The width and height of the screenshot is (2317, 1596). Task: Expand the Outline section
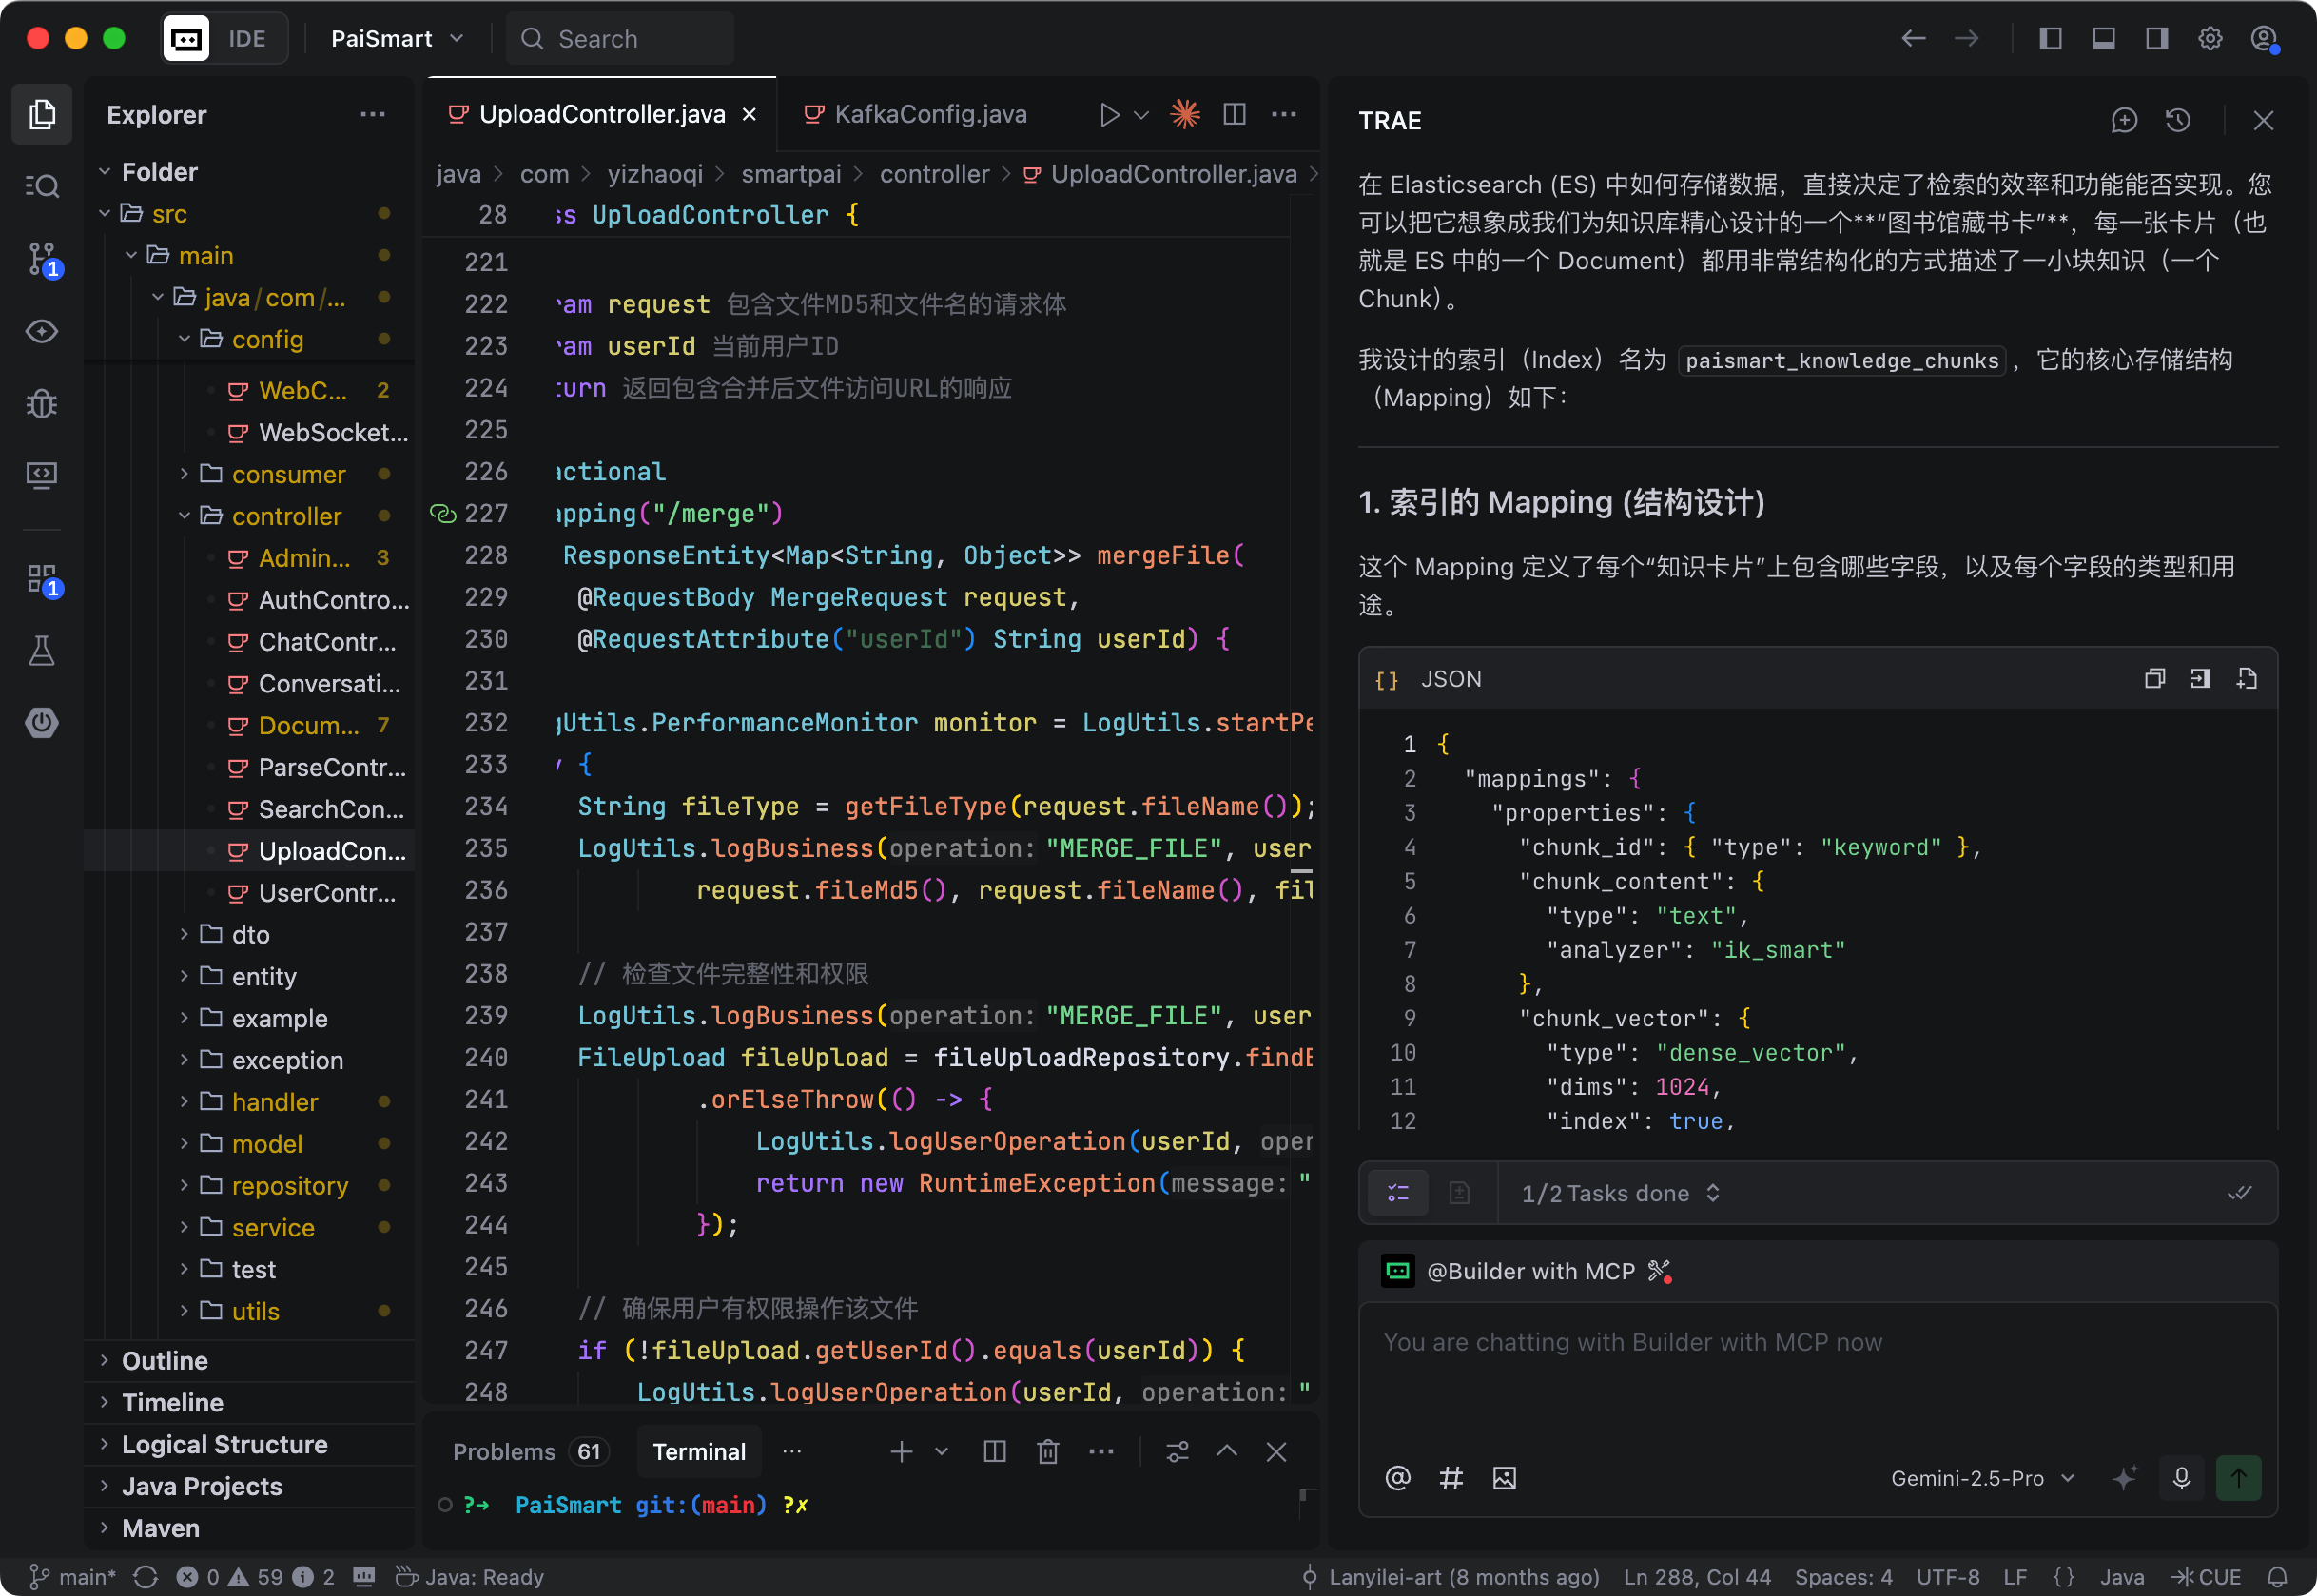165,1360
